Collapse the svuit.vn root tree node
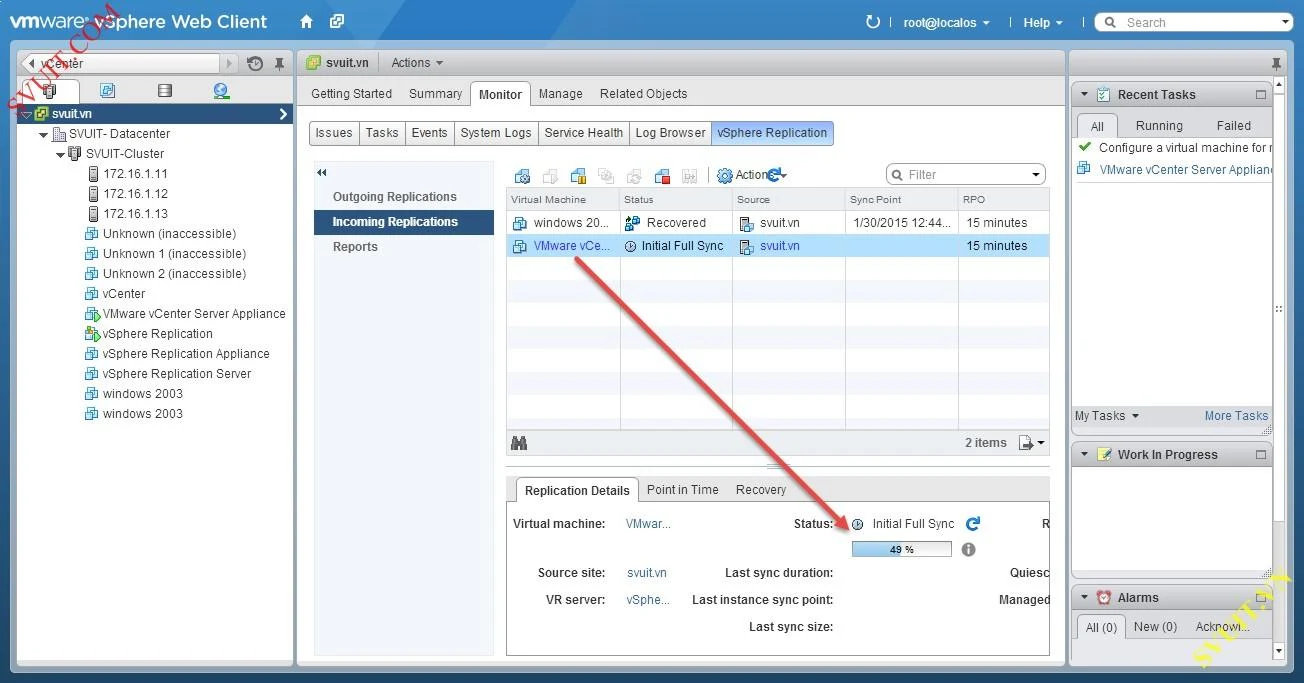Viewport: 1304px width, 683px height. pos(26,114)
